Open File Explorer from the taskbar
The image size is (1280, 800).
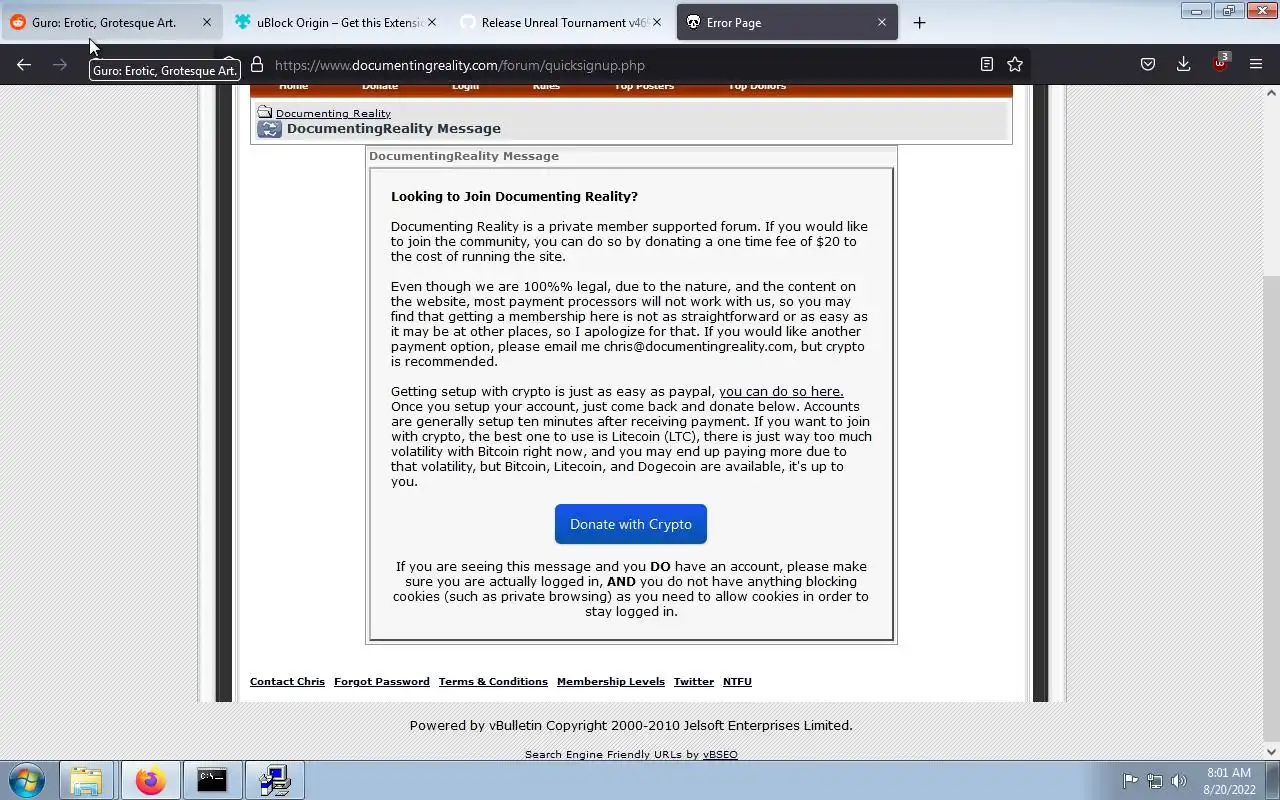[86, 780]
